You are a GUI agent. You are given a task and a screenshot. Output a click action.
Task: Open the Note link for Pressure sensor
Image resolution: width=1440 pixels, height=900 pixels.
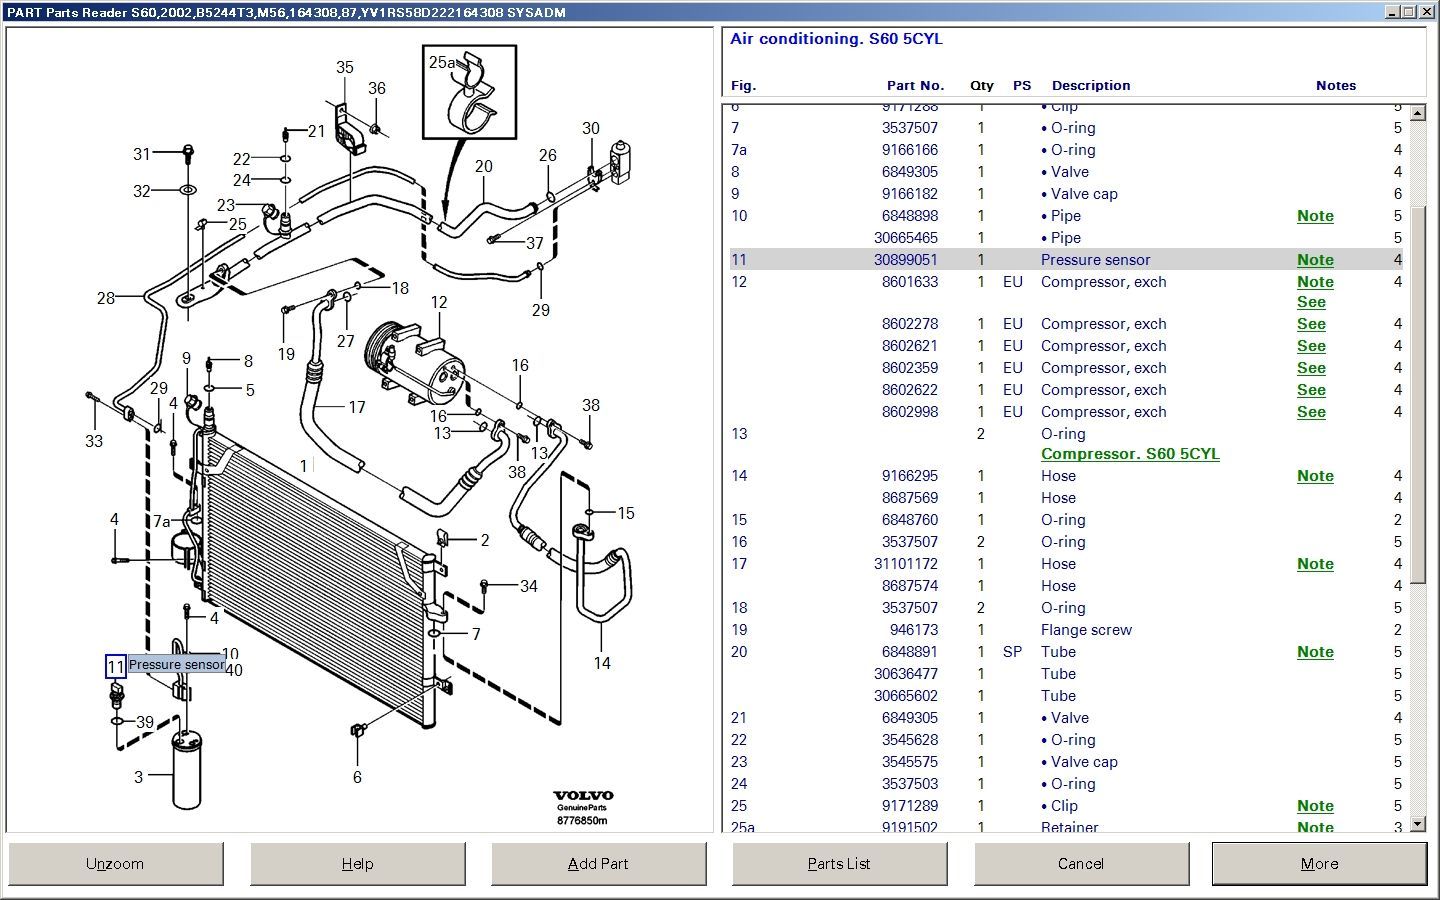pos(1315,260)
